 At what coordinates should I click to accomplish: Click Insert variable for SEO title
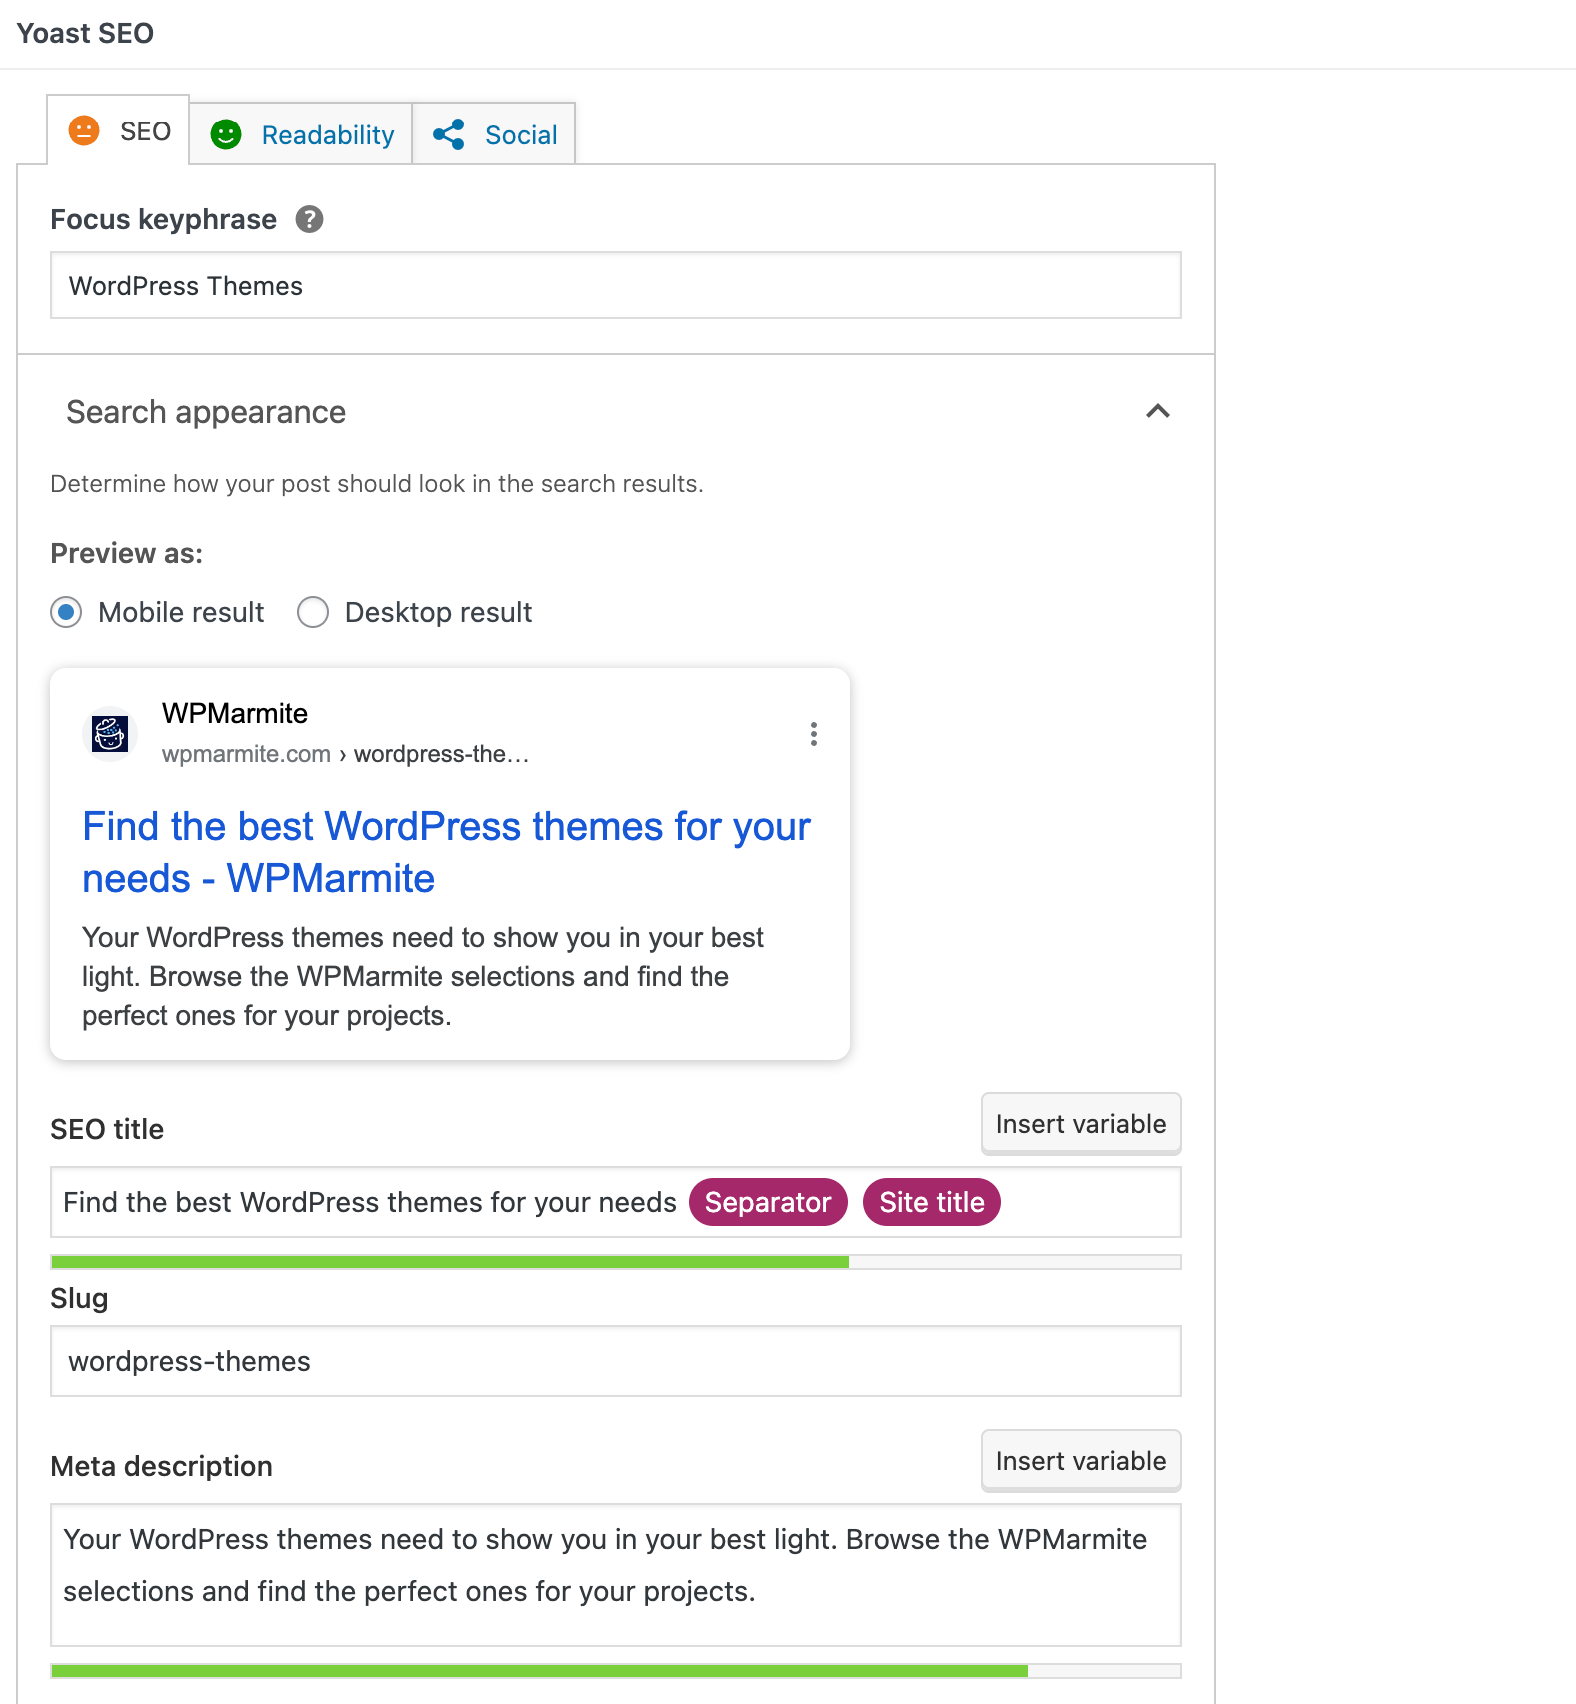[x=1080, y=1123]
